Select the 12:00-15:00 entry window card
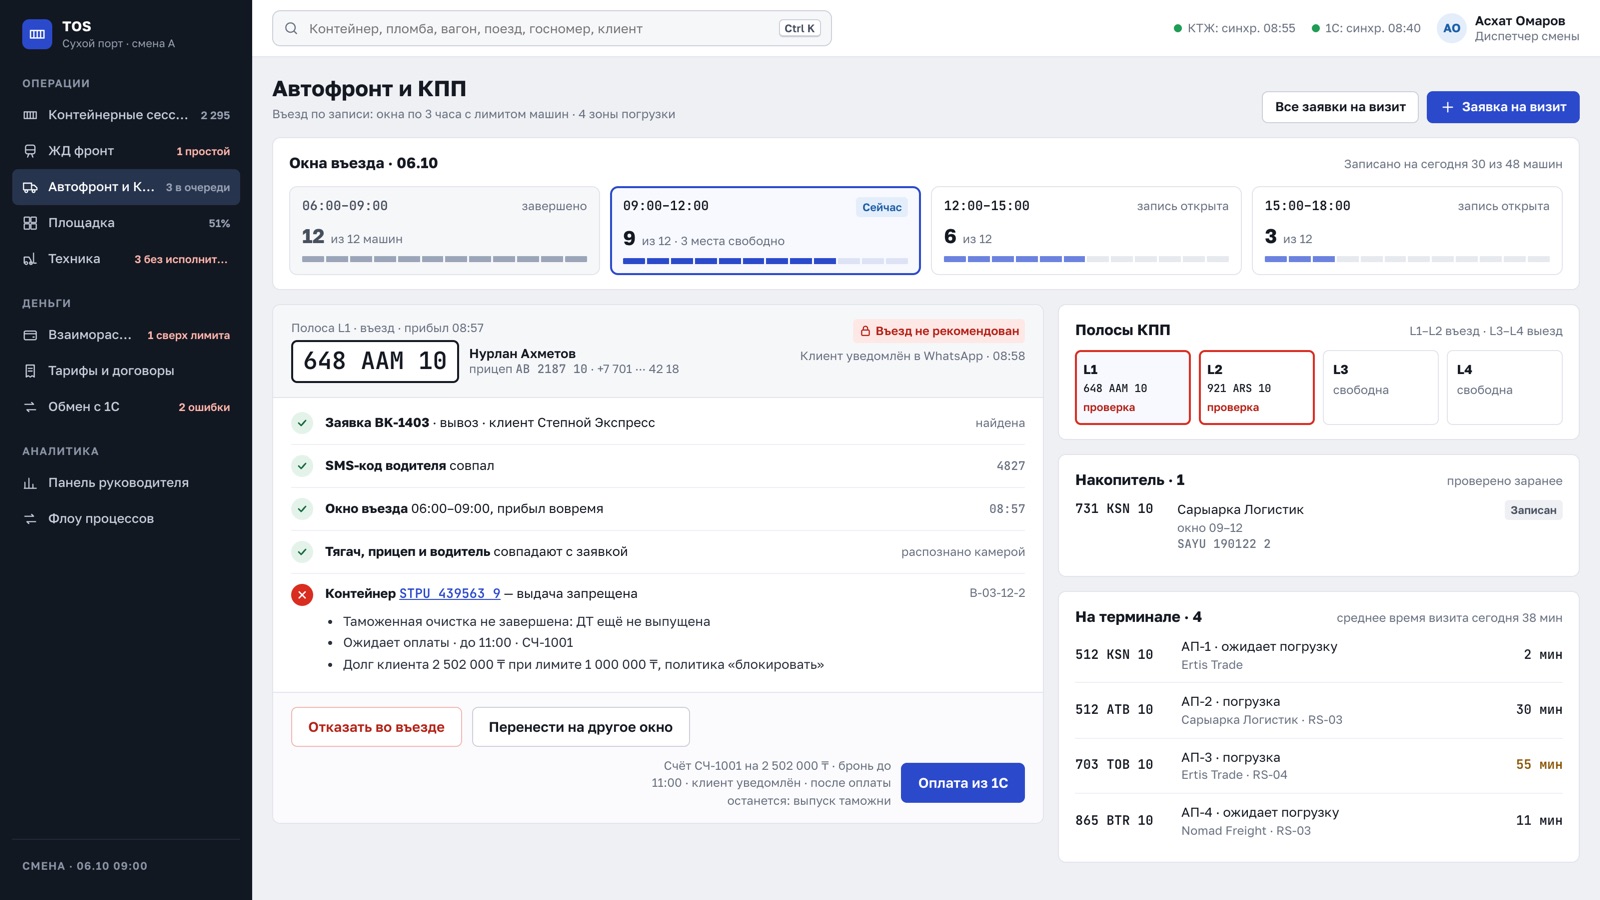This screenshot has width=1600, height=900. coord(1086,230)
